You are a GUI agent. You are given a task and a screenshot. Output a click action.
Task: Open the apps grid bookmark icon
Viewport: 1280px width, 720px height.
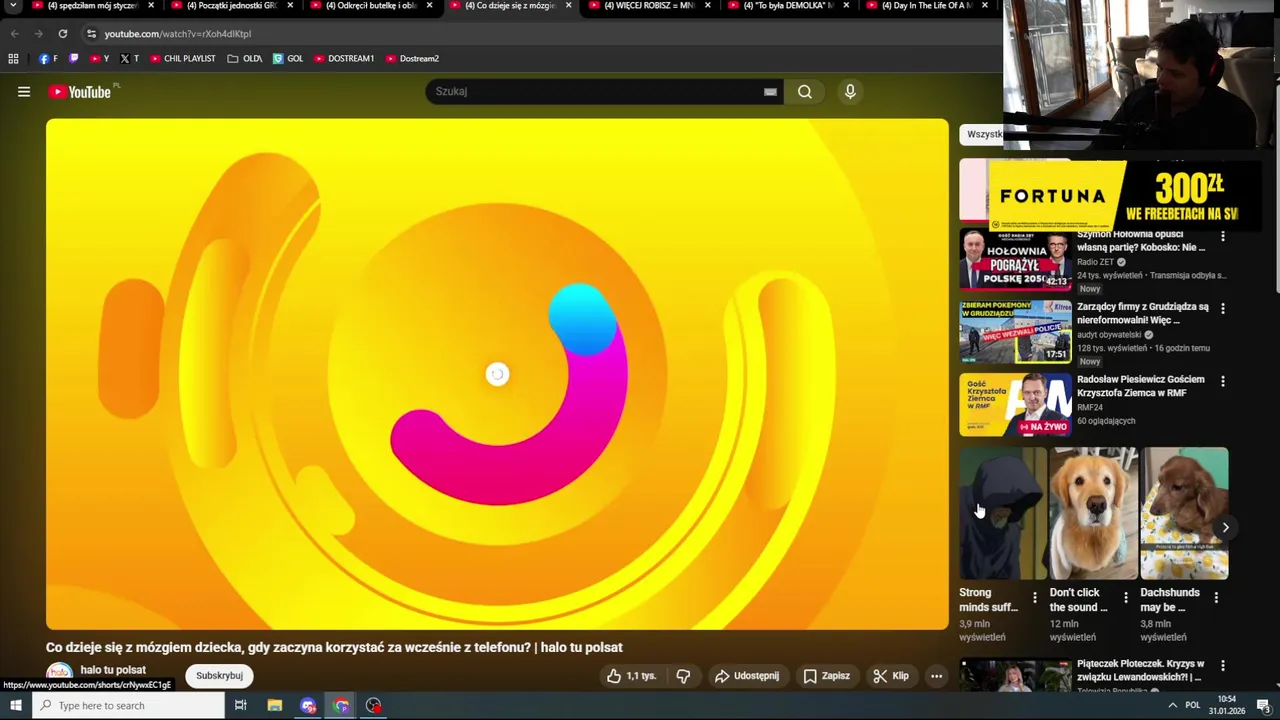13,59
